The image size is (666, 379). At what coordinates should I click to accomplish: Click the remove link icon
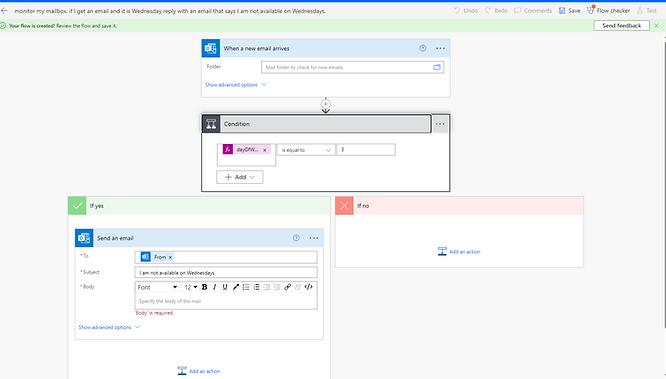(x=298, y=287)
